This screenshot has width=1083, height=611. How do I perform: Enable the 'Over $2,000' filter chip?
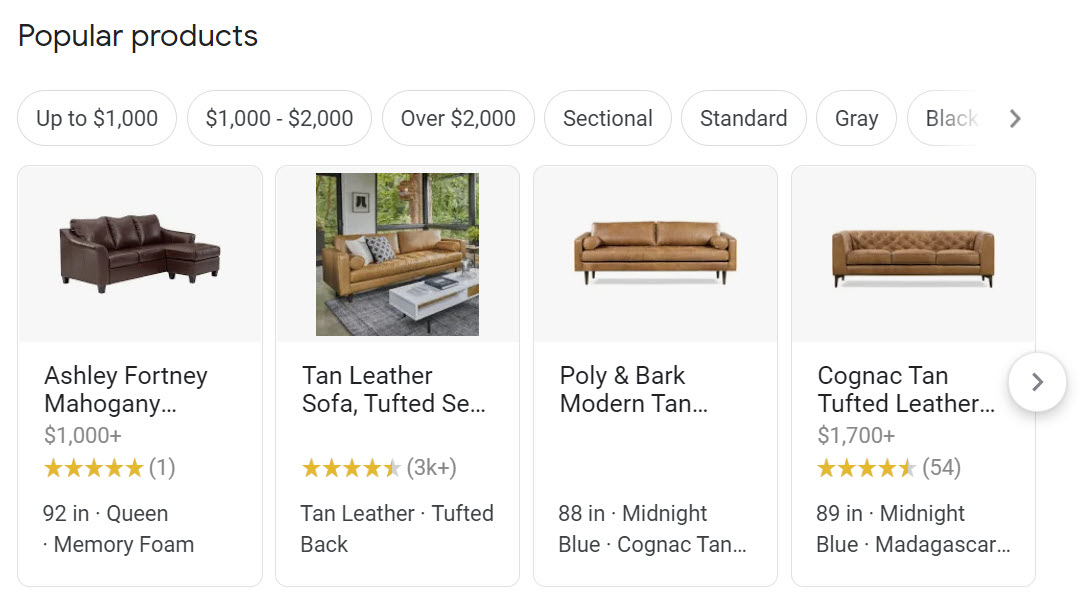(458, 119)
